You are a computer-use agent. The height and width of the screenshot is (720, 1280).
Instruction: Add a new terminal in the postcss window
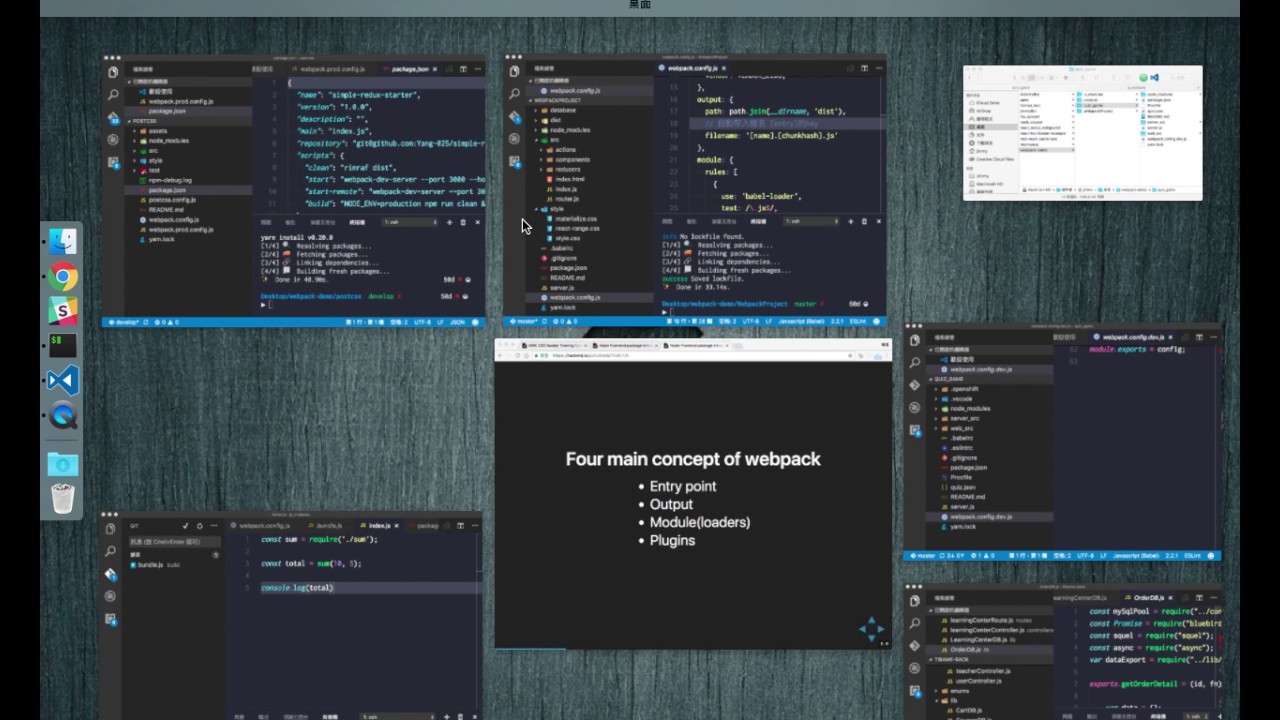point(449,222)
